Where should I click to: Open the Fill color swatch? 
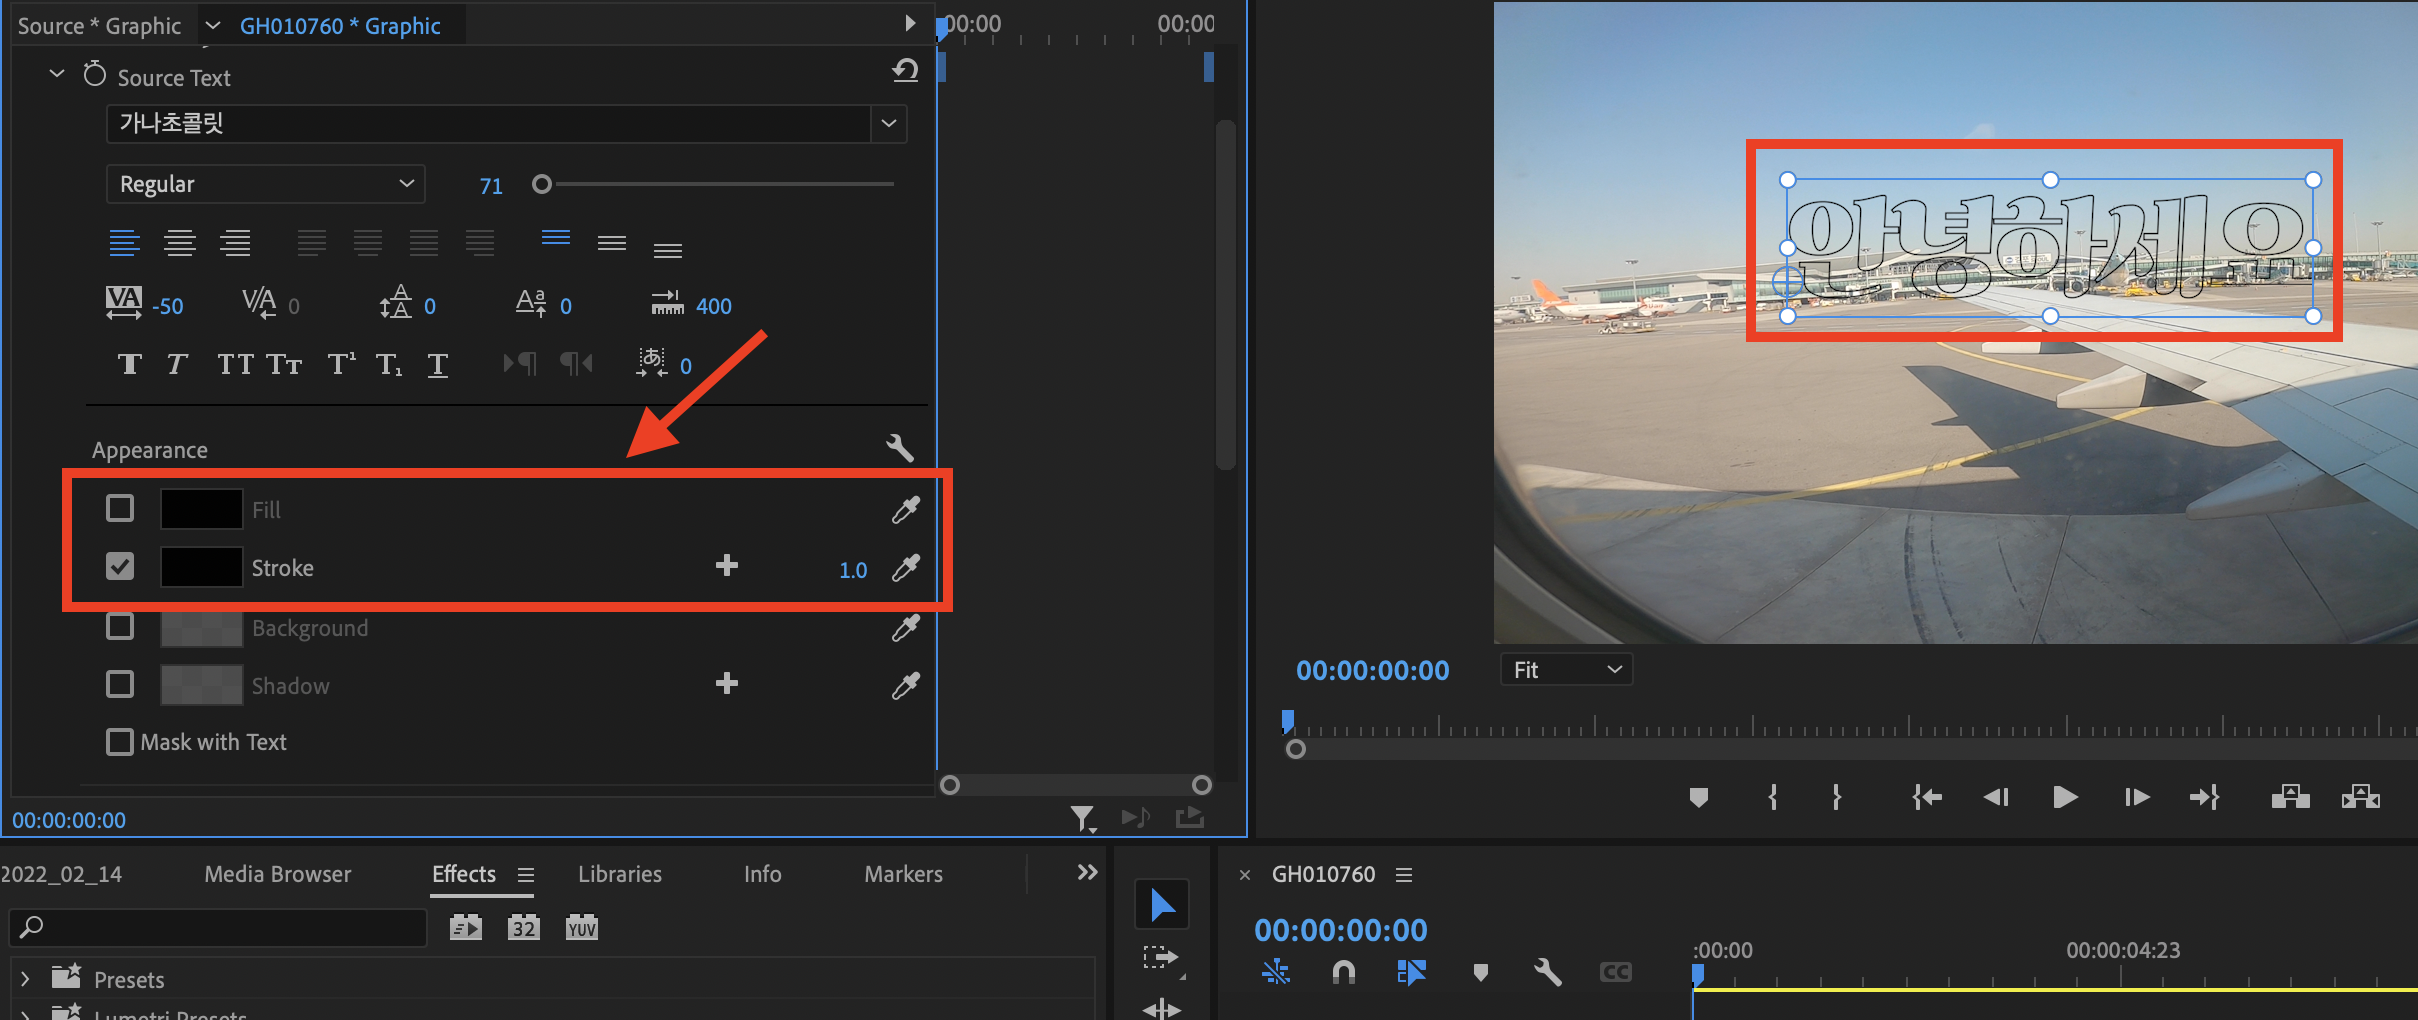coord(201,508)
